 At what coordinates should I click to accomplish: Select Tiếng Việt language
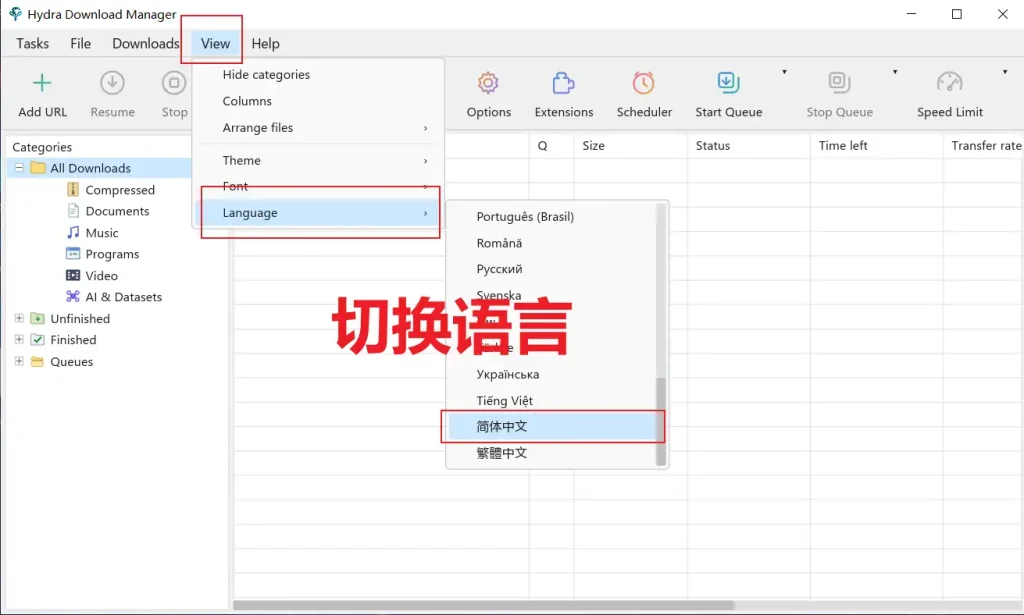[552, 400]
